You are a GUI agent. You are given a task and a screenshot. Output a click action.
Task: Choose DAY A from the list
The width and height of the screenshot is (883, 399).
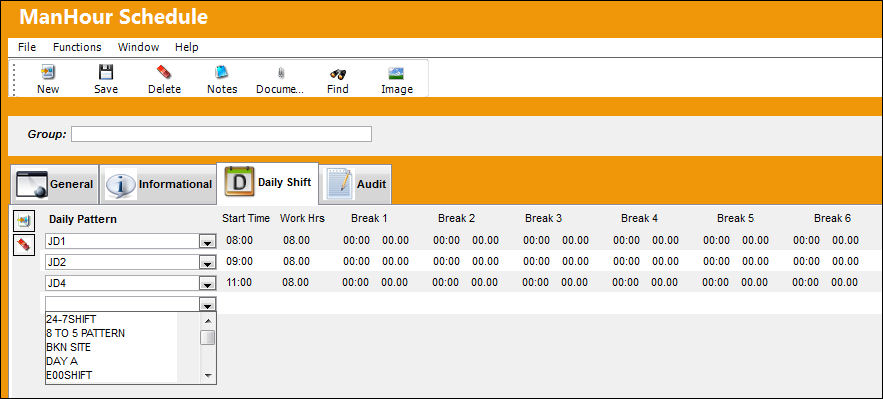pyautogui.click(x=62, y=361)
